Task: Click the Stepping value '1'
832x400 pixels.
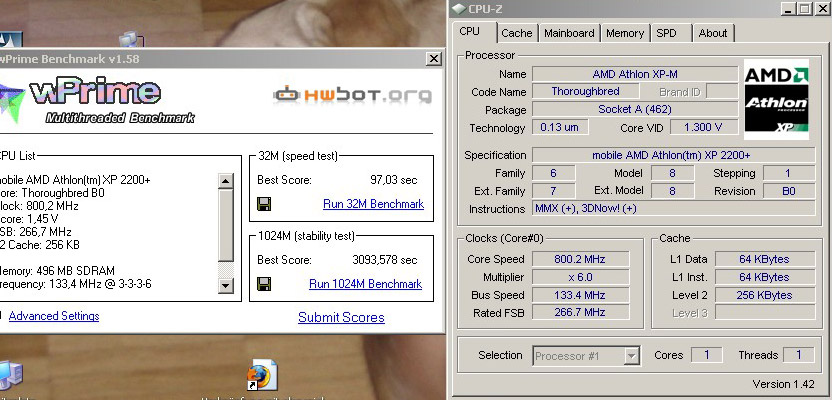Action: (788, 173)
